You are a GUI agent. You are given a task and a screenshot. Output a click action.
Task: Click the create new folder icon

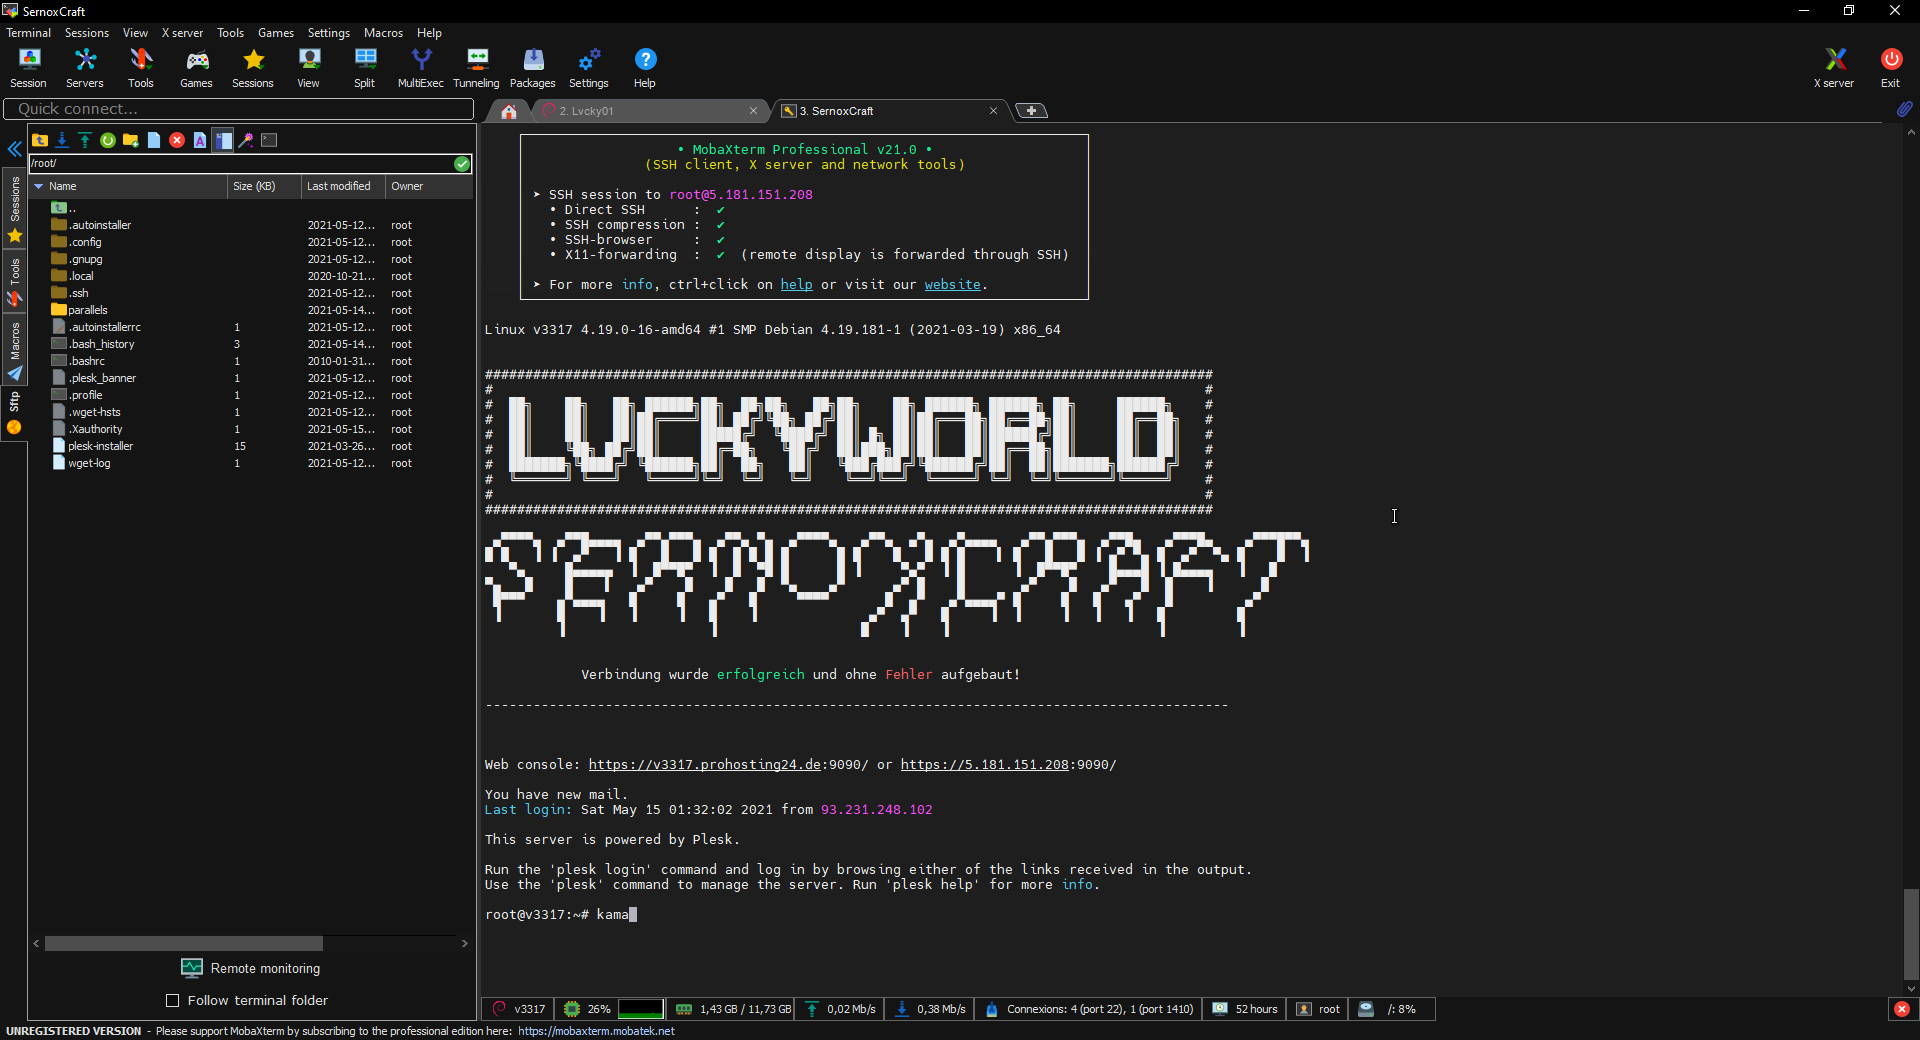pos(130,141)
